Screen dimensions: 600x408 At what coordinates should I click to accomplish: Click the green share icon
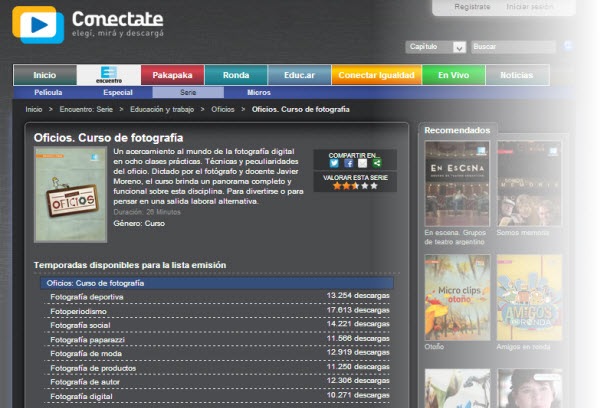tap(377, 163)
